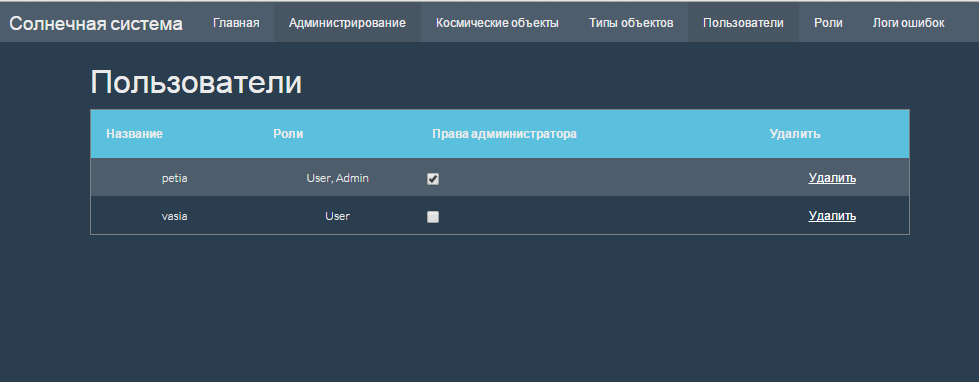Click the Права администратора column header
The width and height of the screenshot is (979, 382).
504,134
